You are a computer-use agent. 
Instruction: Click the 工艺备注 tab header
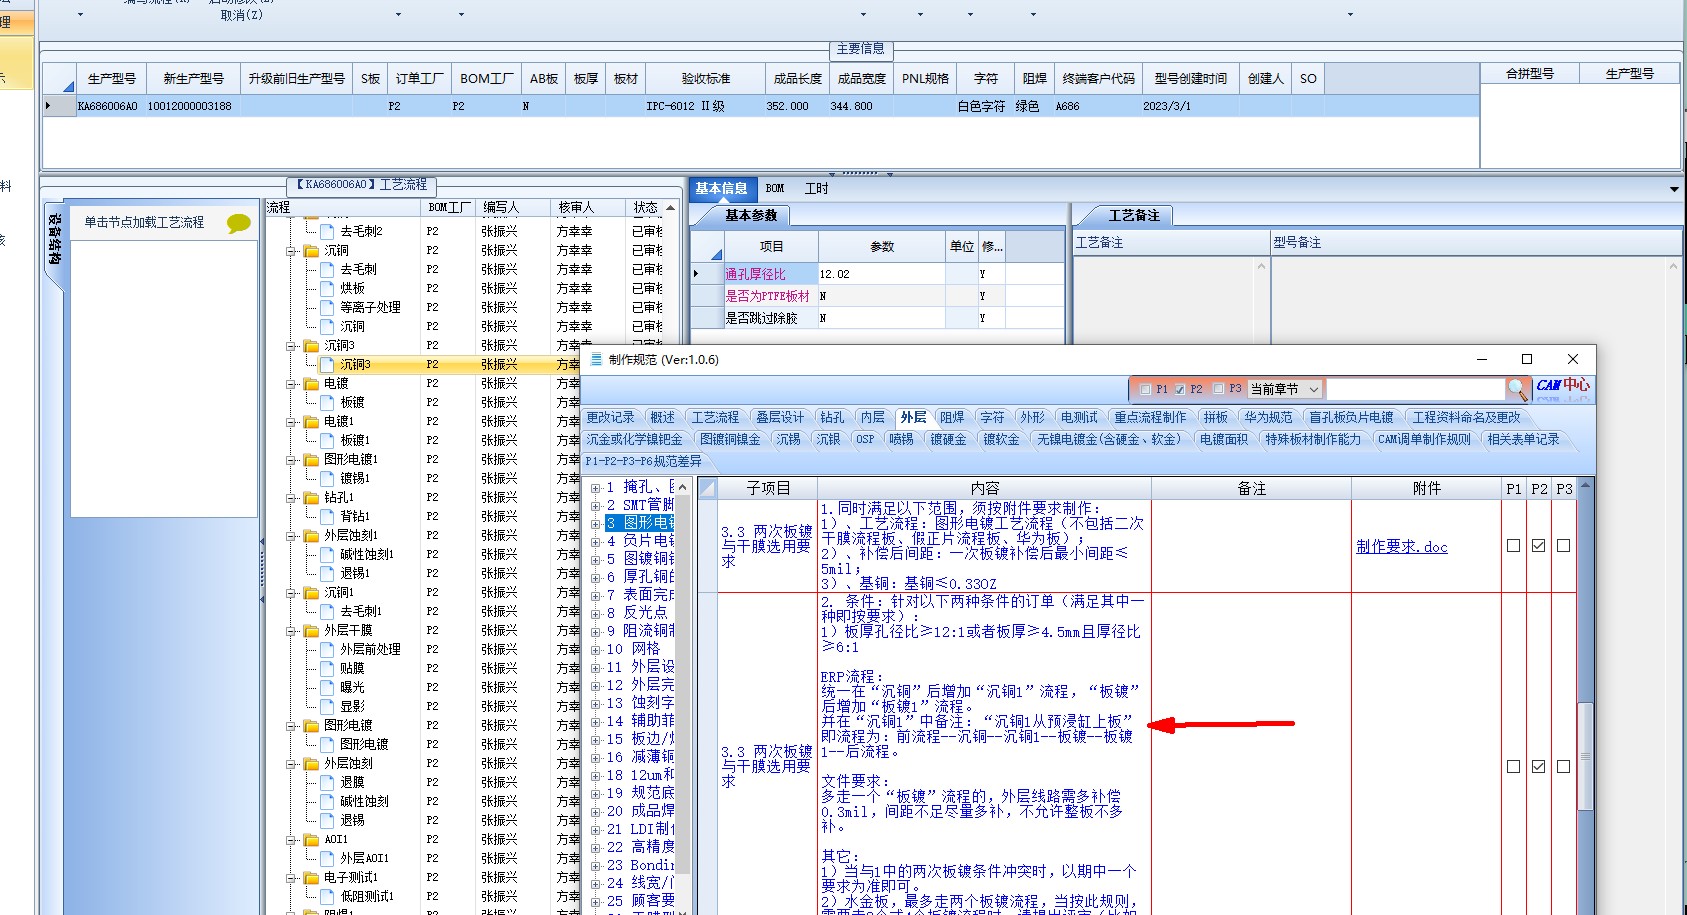point(1134,216)
